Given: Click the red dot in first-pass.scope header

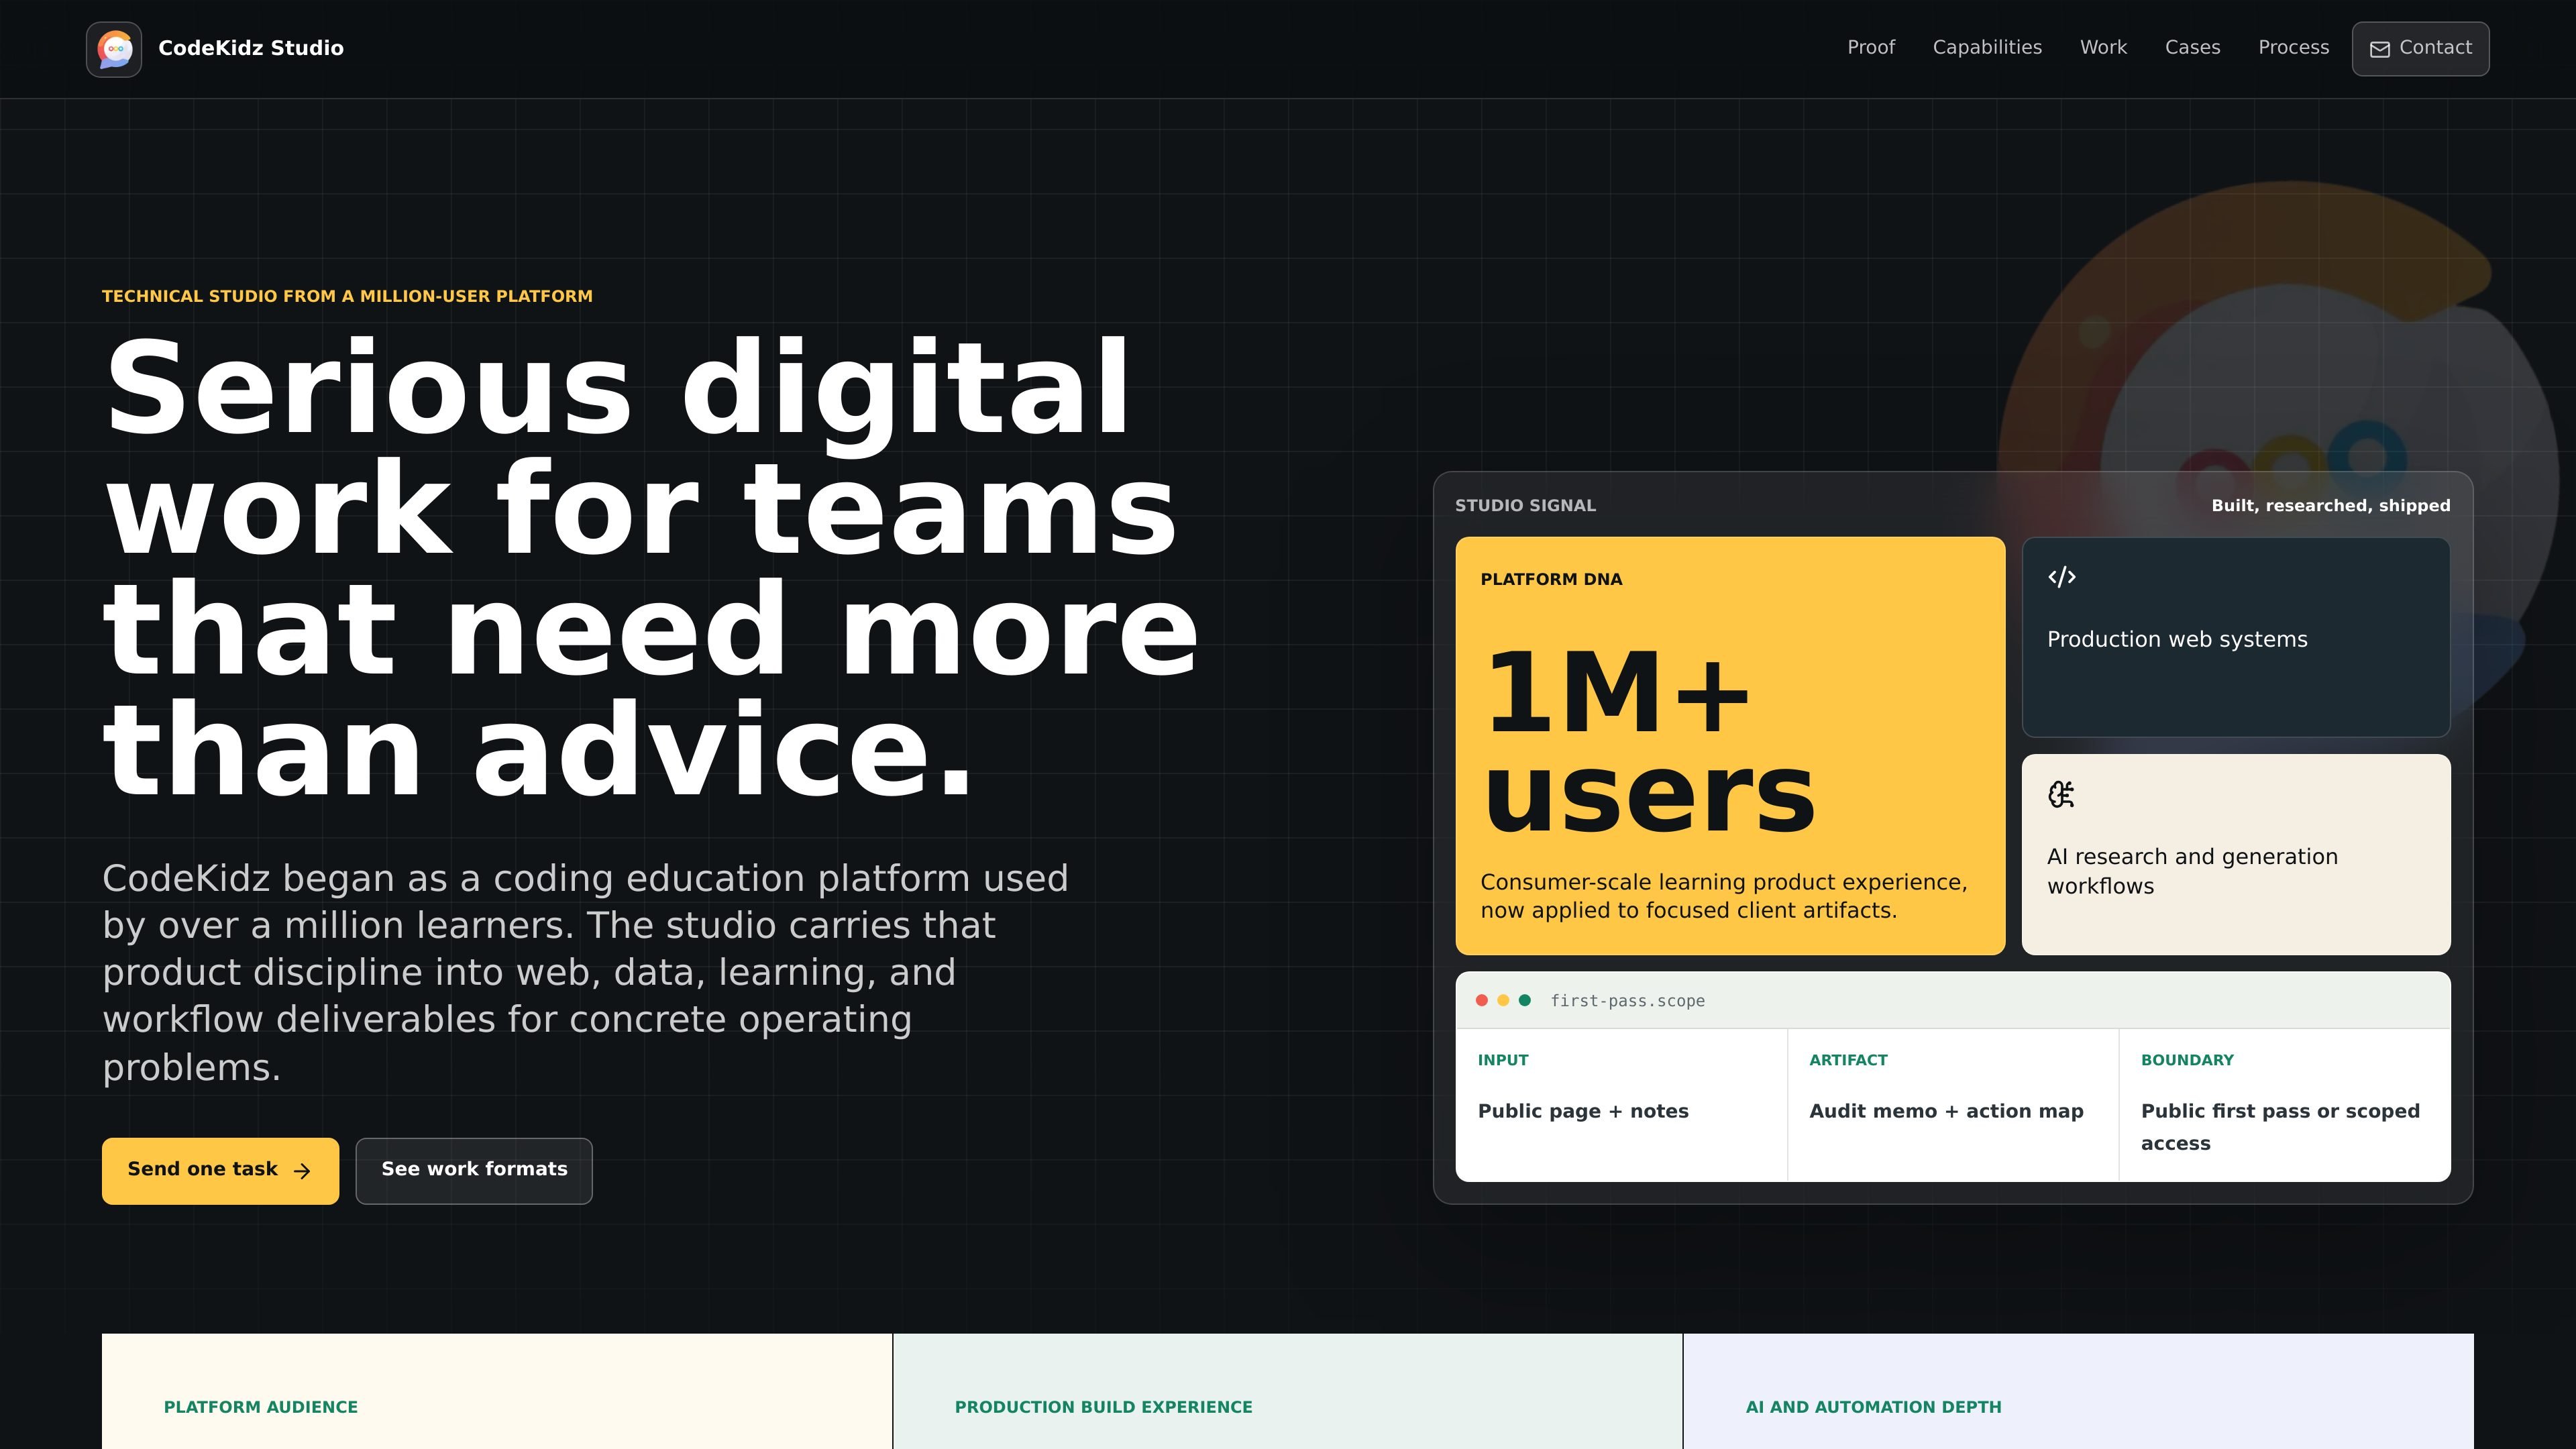Looking at the screenshot, I should pyautogui.click(x=1482, y=1000).
